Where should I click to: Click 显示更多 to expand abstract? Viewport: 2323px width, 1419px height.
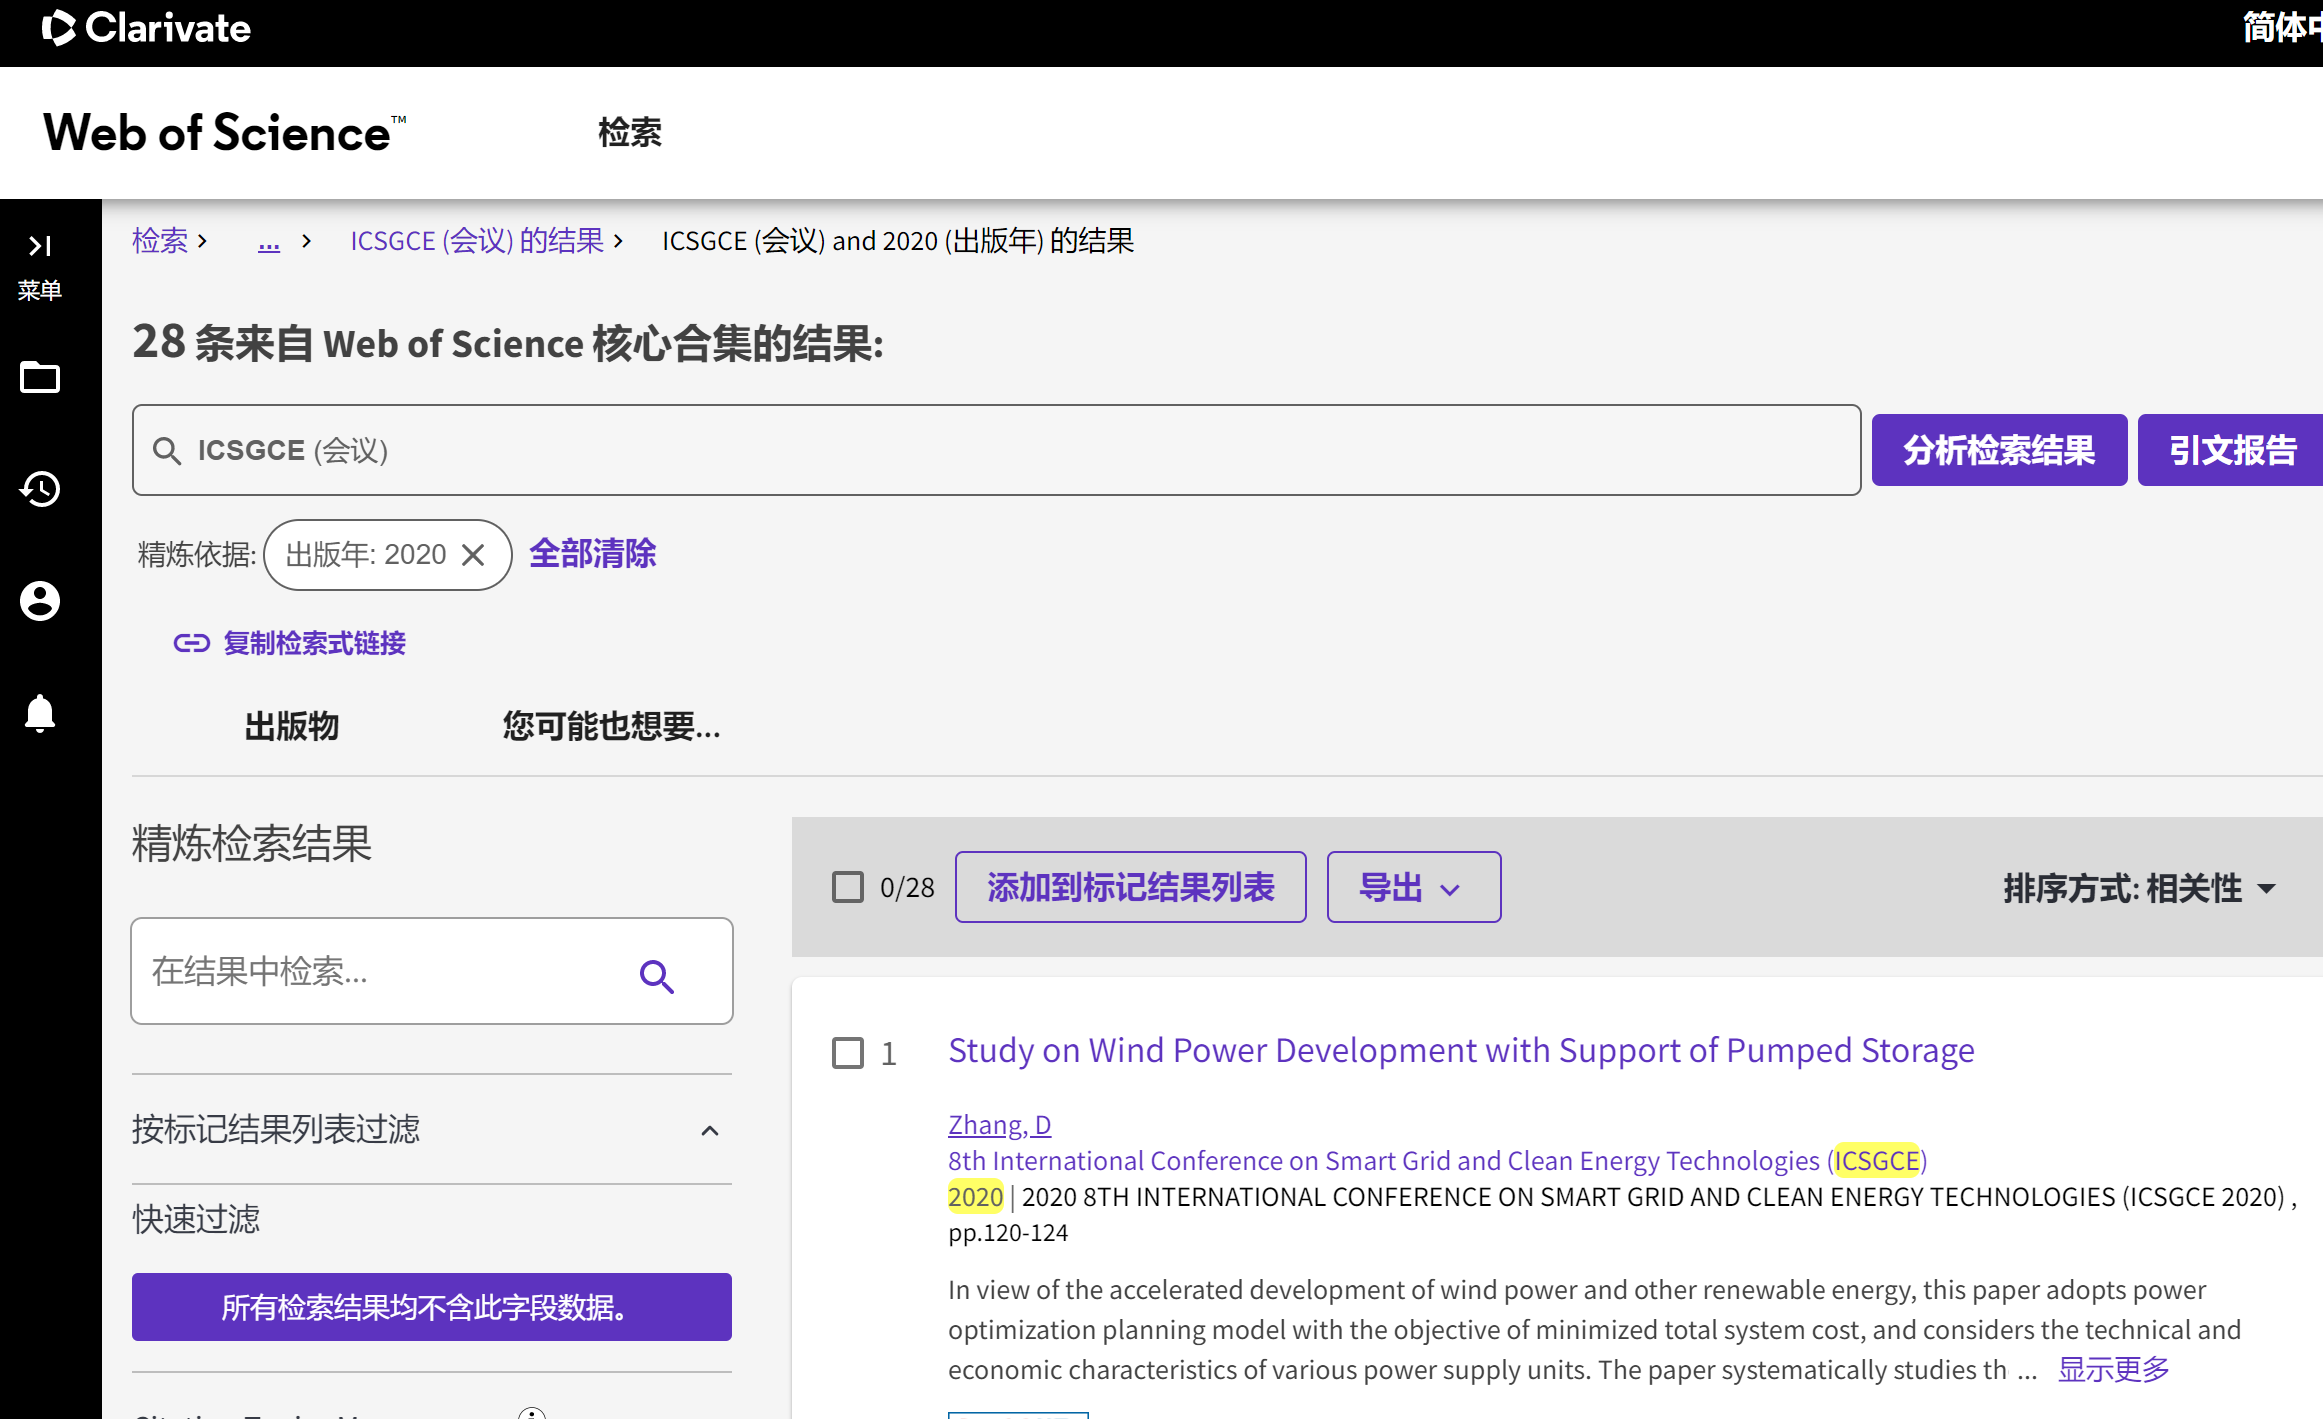coord(2113,1369)
